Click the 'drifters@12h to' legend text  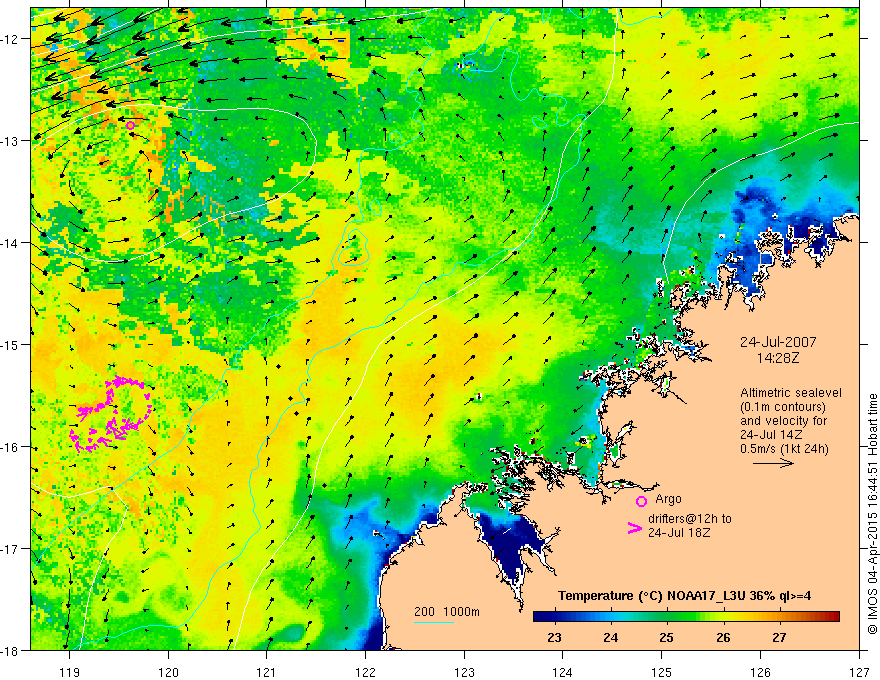click(690, 519)
